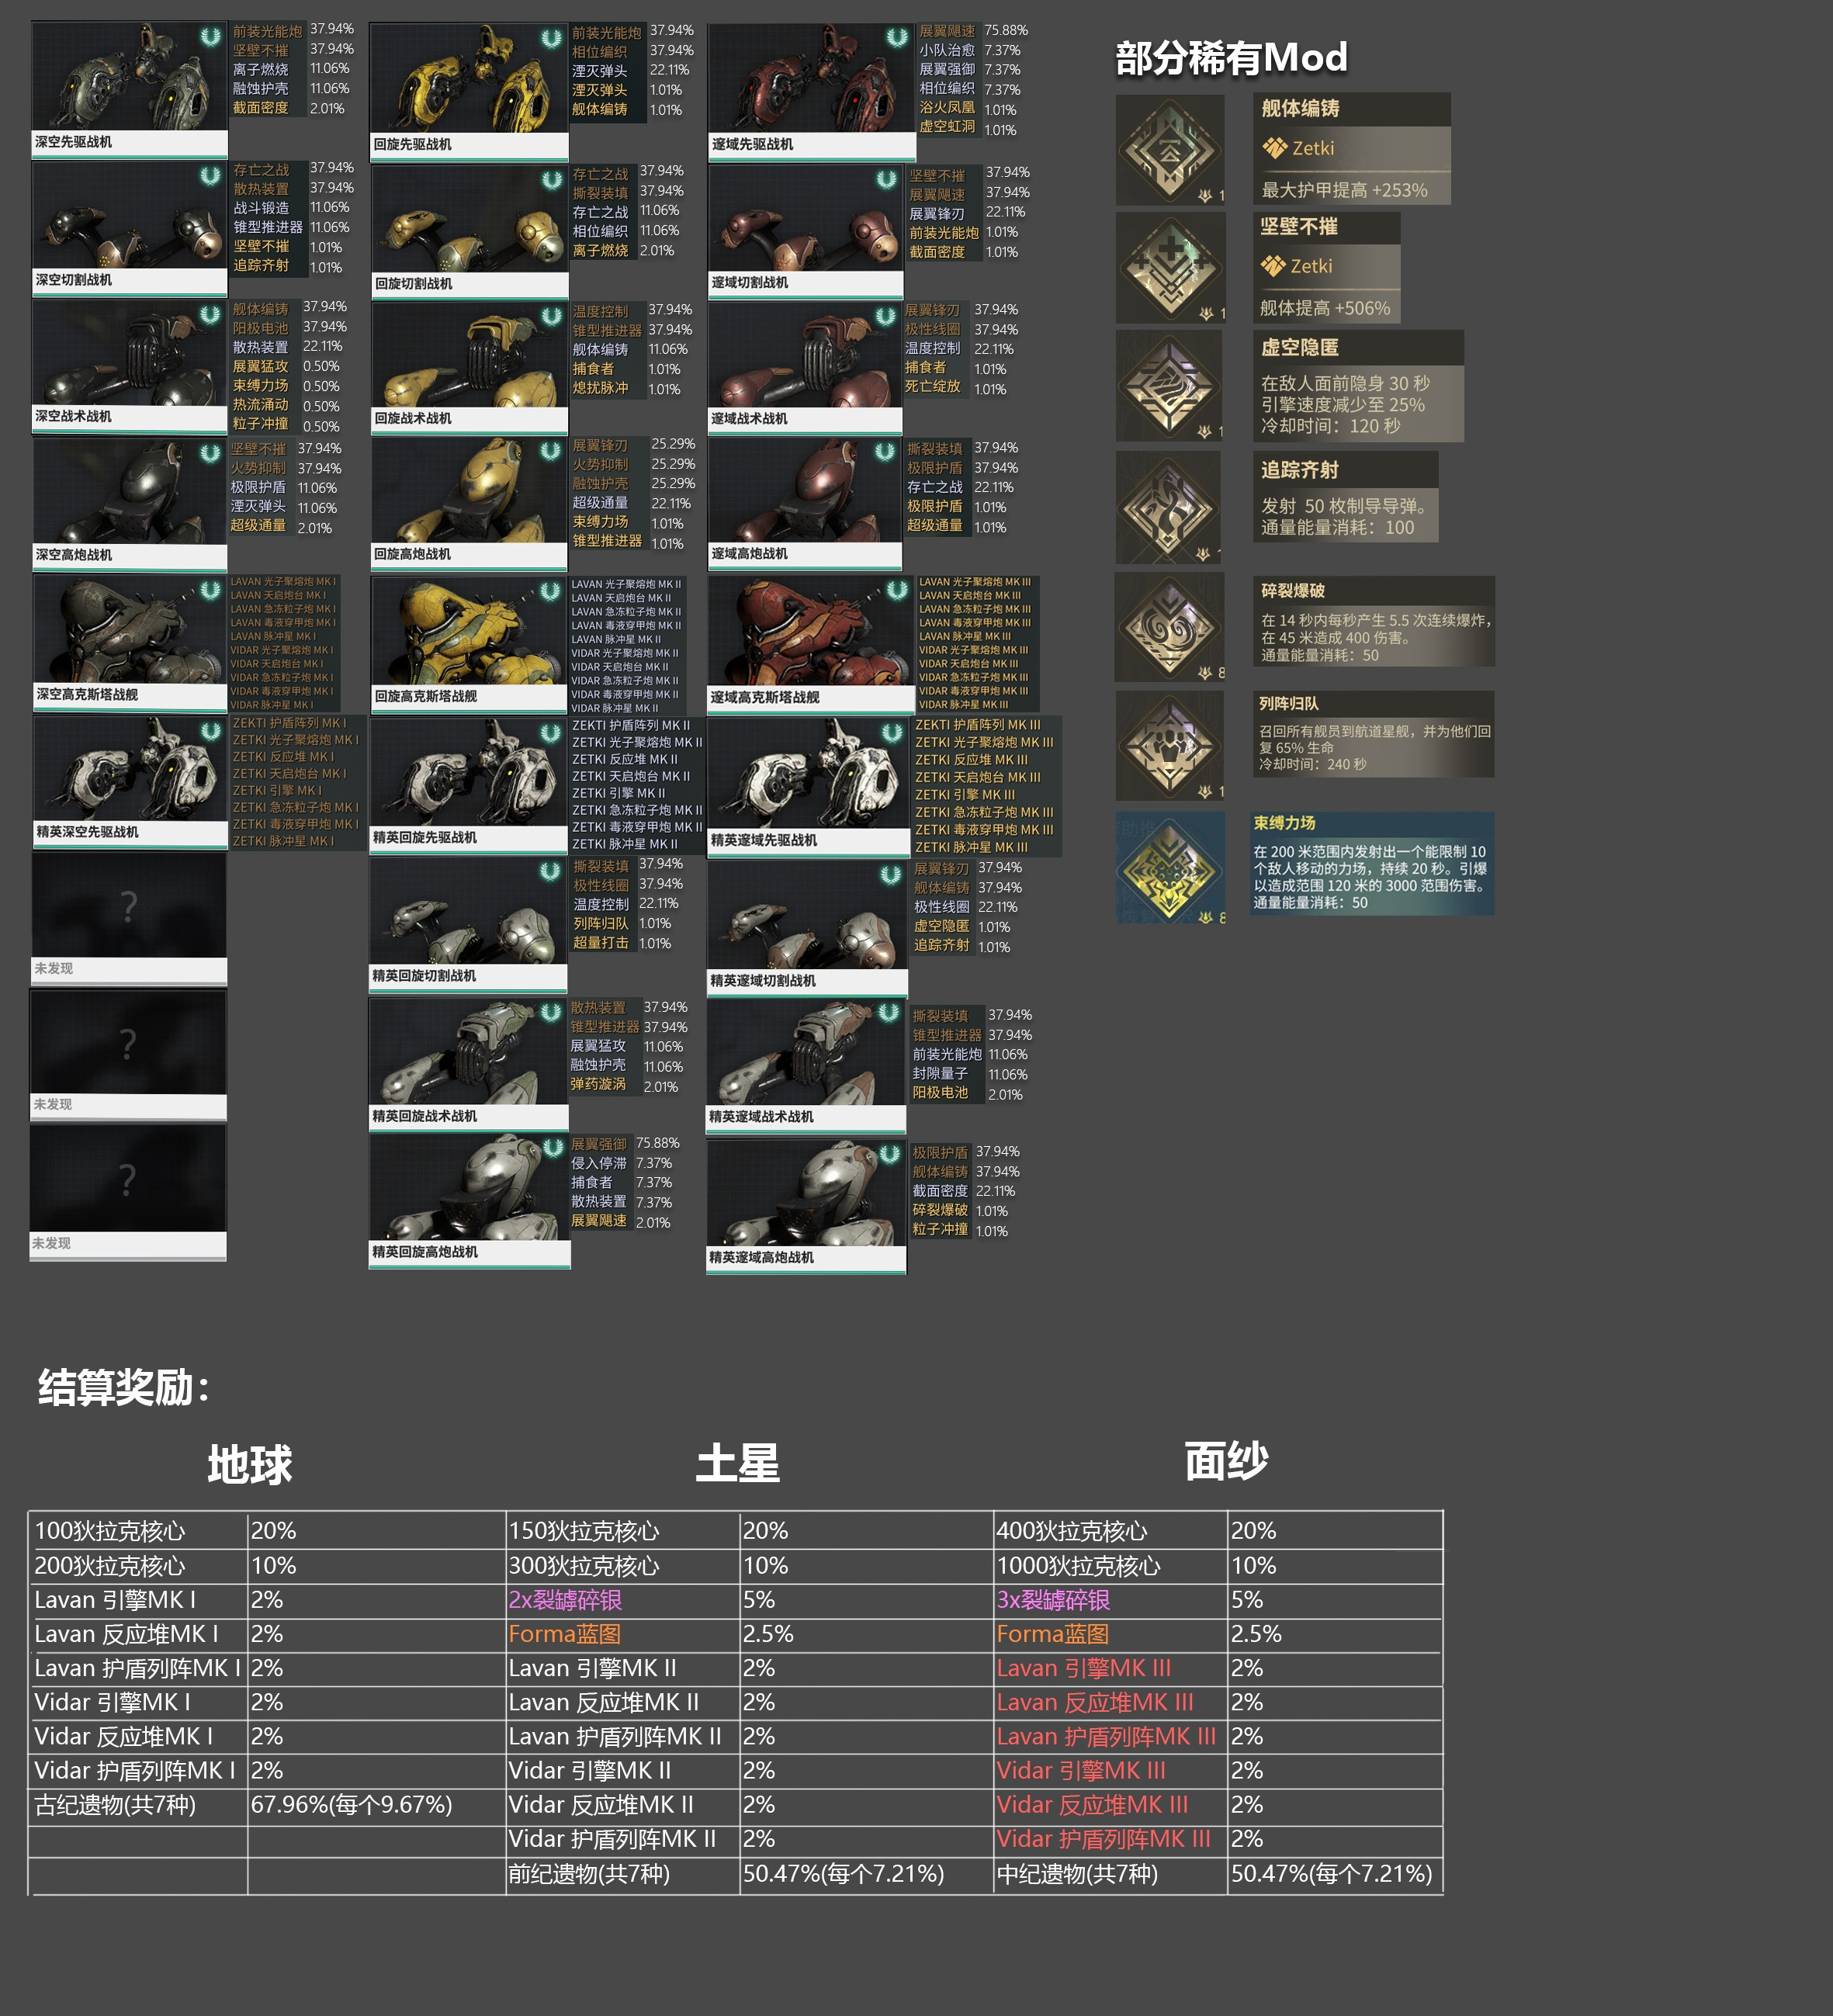Open the 精英回旋战术战机 thumbnail
This screenshot has height=2016, width=1833.
[x=469, y=1065]
